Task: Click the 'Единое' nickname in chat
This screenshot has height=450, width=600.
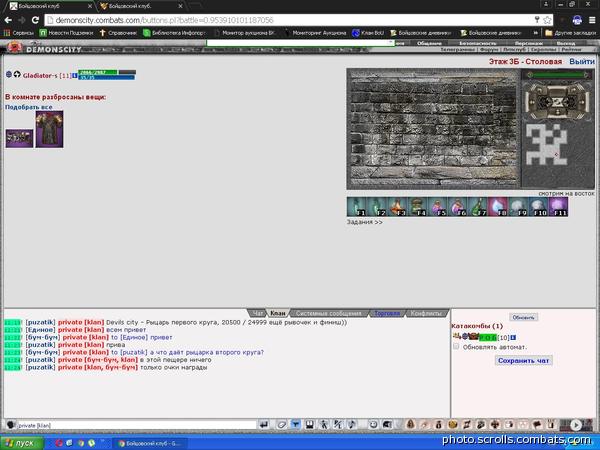Action: pyautogui.click(x=41, y=330)
